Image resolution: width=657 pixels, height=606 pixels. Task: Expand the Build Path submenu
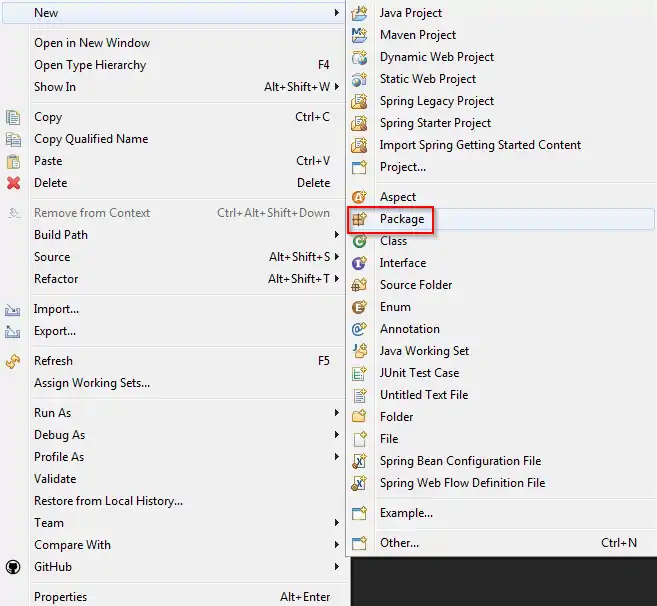tap(337, 235)
